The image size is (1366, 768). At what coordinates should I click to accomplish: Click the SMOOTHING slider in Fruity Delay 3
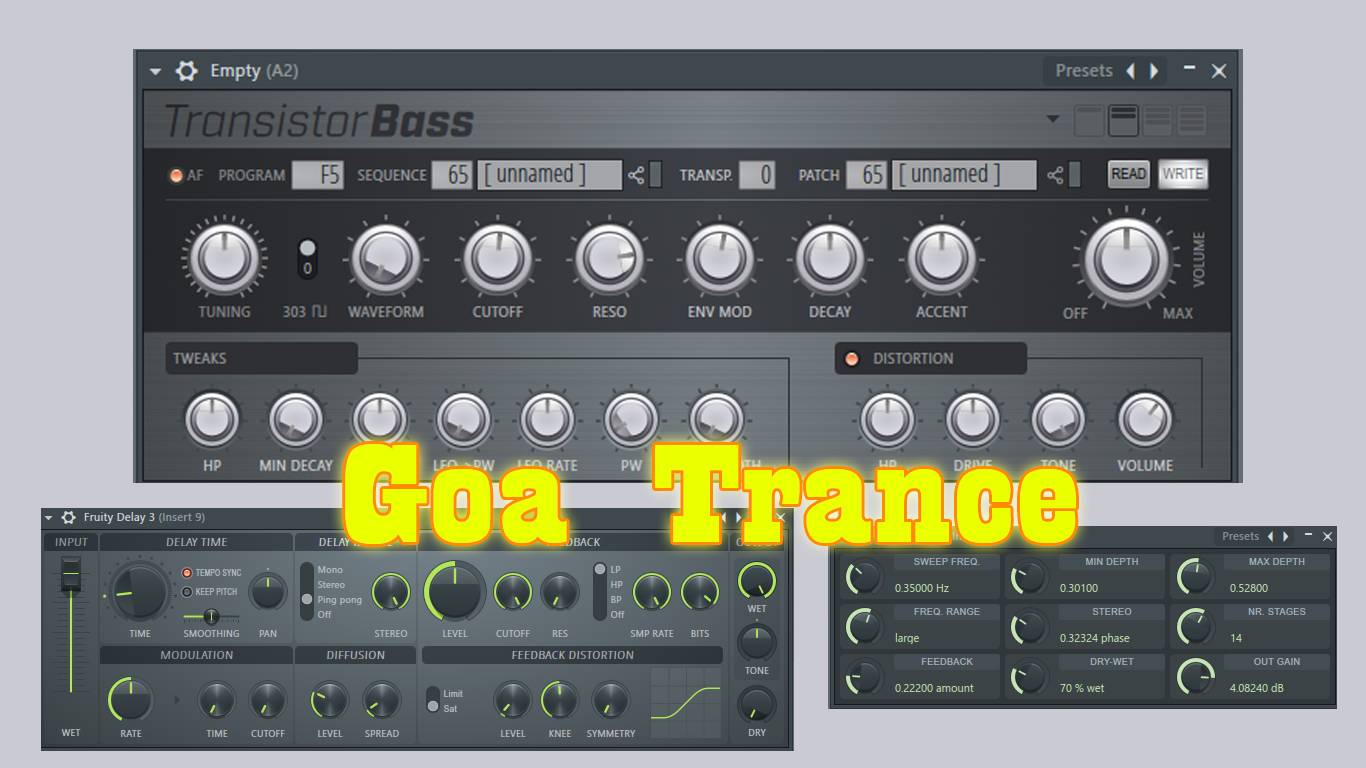(211, 617)
